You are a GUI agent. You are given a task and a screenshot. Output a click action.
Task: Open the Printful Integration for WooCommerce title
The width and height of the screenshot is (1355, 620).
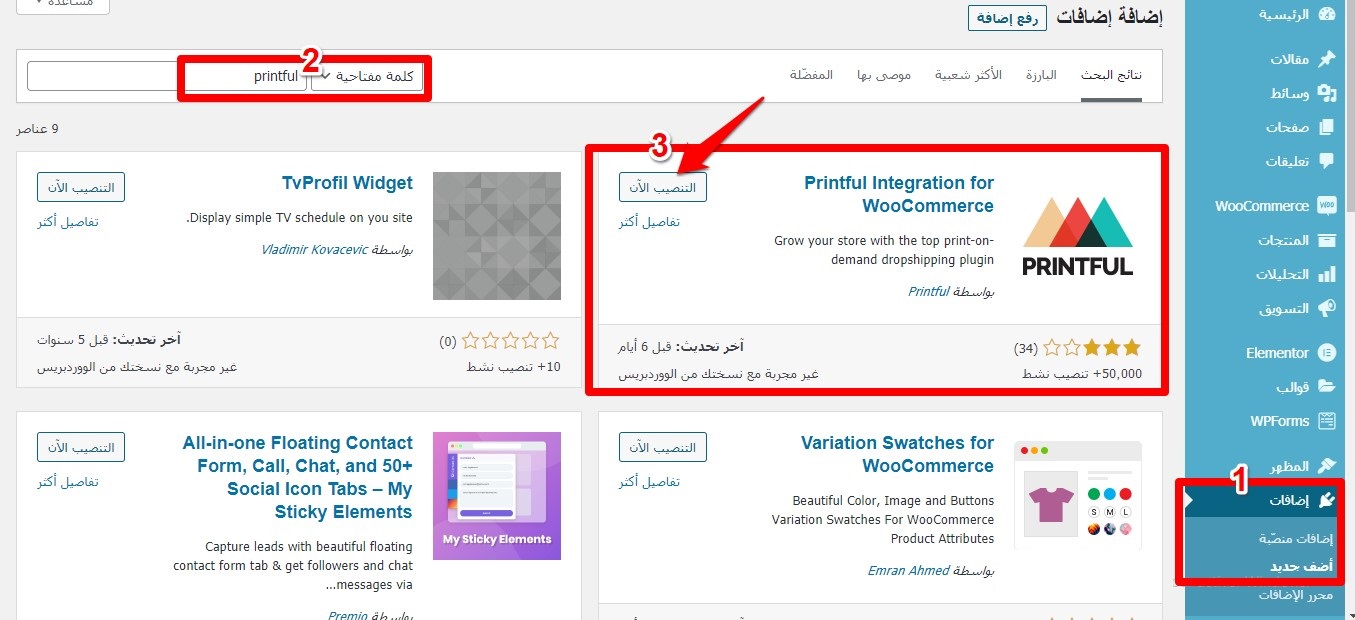pos(899,195)
